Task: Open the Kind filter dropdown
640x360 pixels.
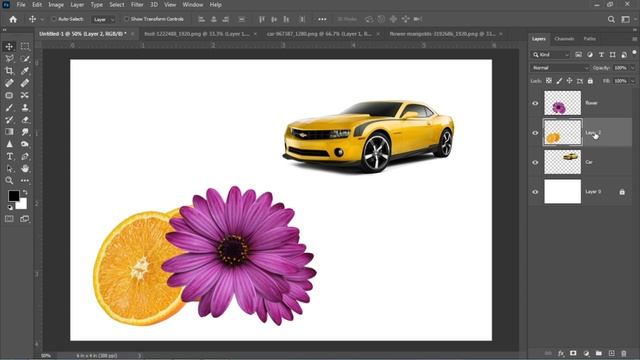Action: pos(551,55)
